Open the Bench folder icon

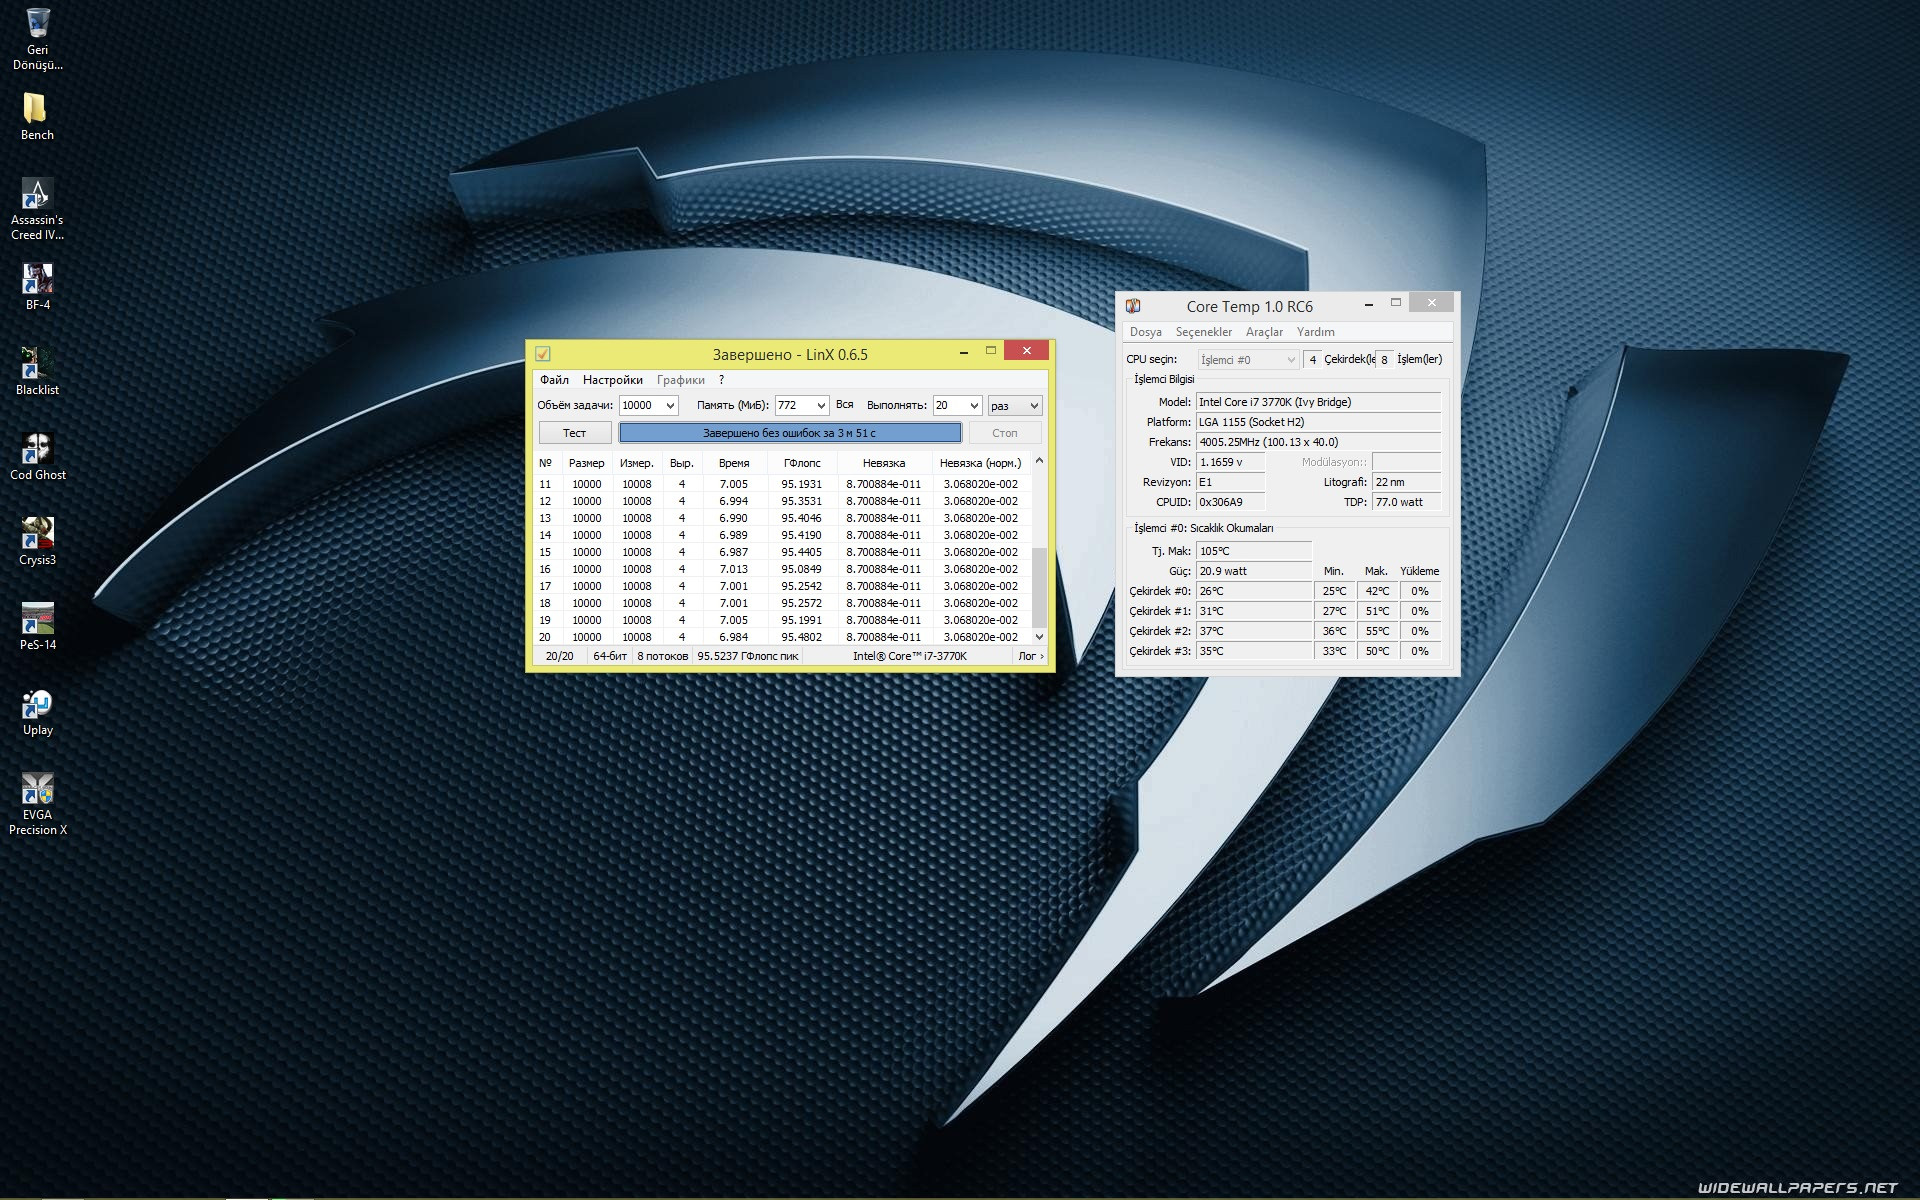(x=37, y=116)
